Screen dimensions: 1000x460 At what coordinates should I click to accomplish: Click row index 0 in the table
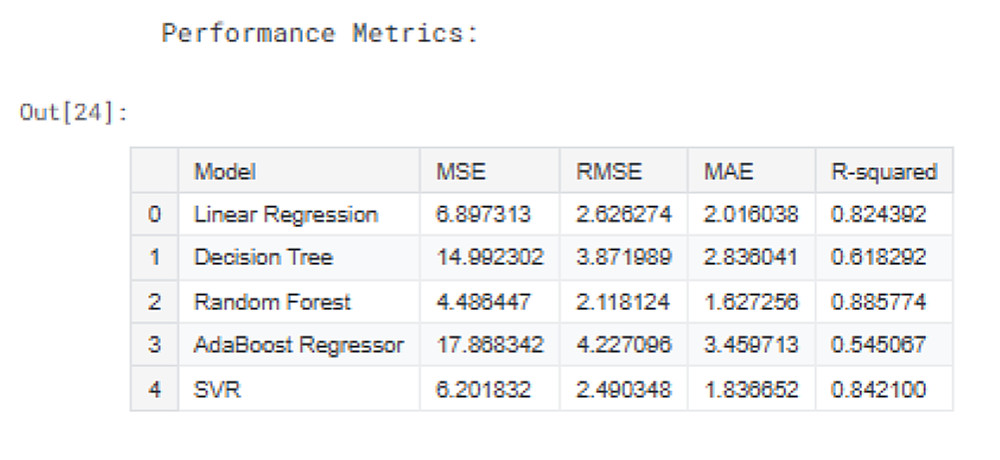click(x=154, y=215)
